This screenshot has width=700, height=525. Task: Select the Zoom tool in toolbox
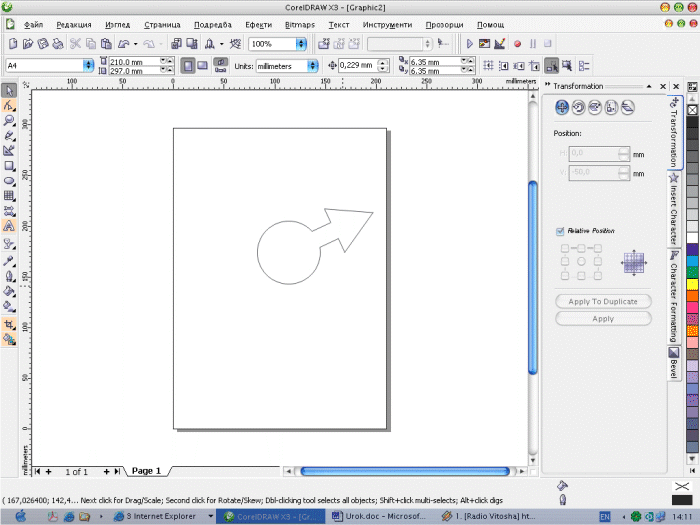point(9,121)
